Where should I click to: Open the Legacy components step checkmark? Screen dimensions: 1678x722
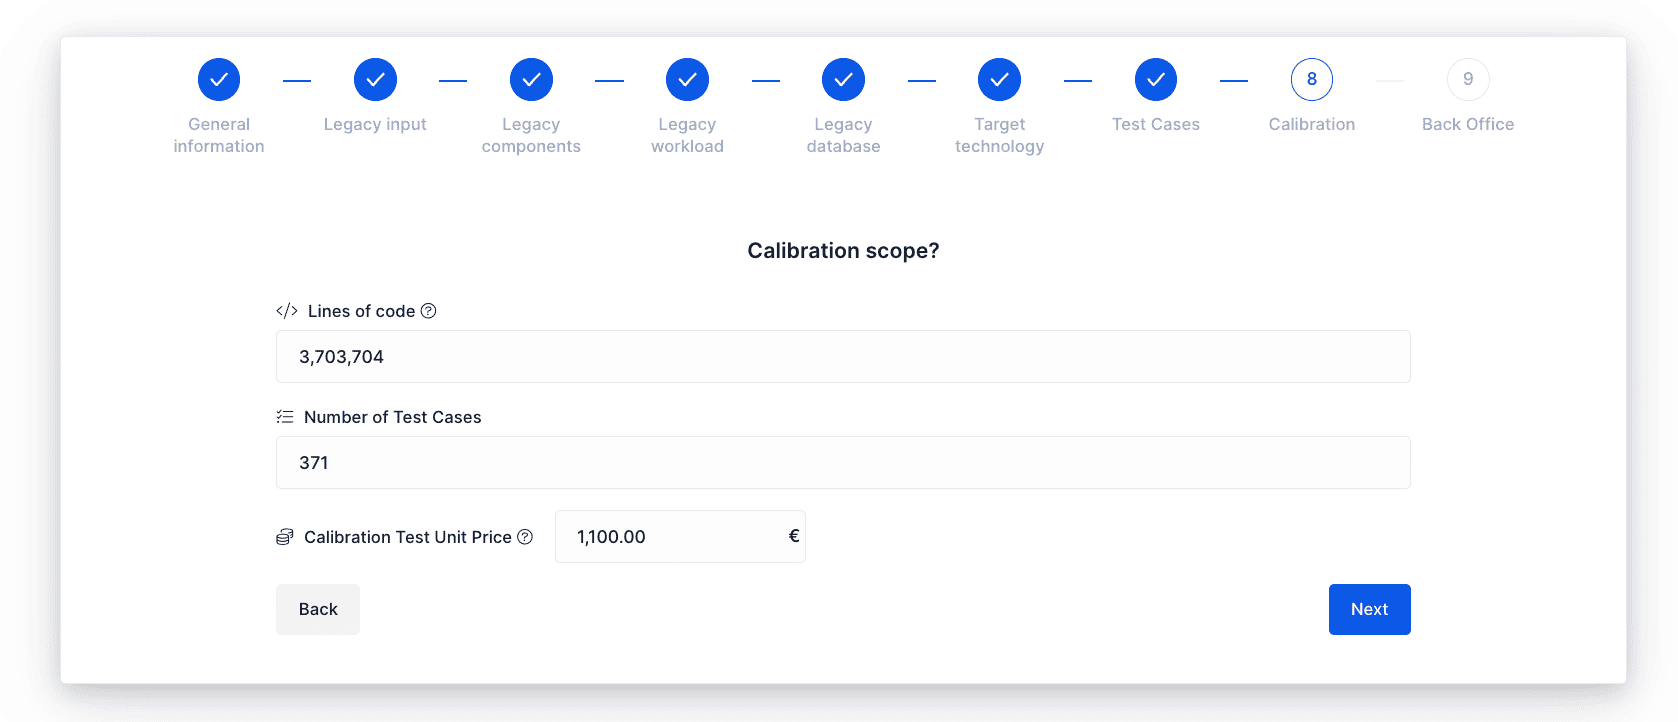tap(531, 80)
